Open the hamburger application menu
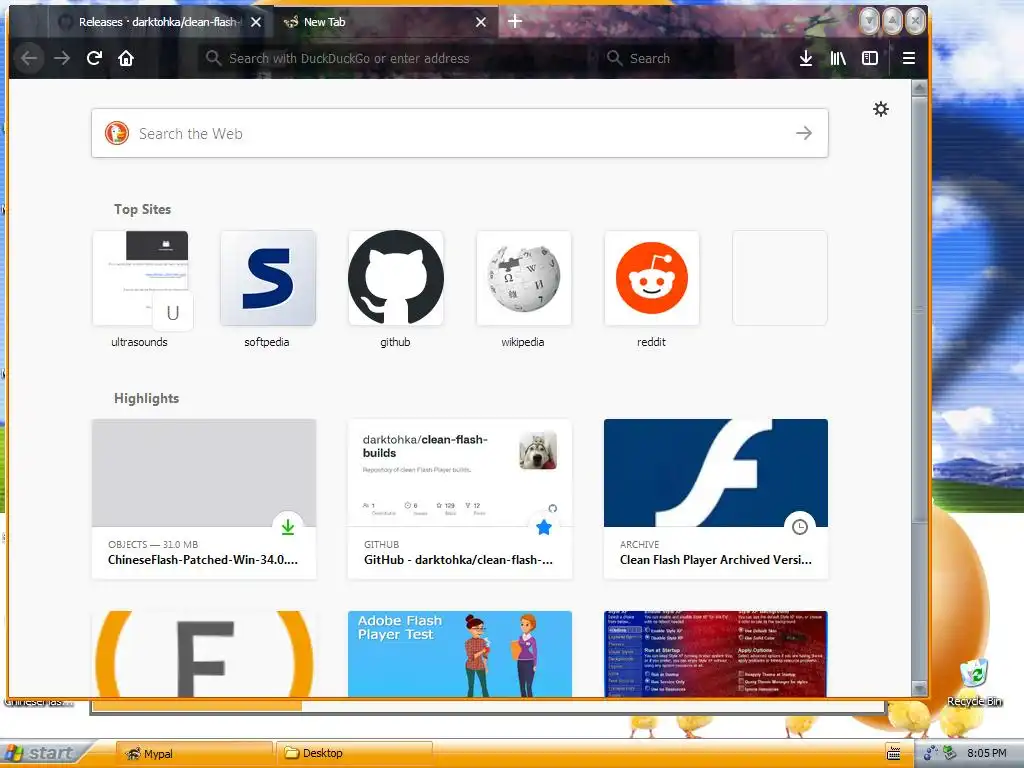This screenshot has height=768, width=1024. [x=908, y=58]
